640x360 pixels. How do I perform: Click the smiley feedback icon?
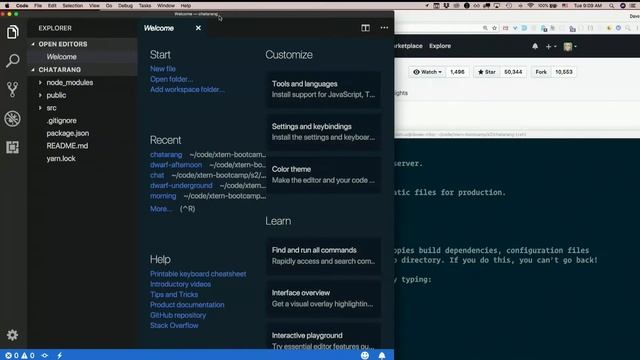tap(365, 356)
